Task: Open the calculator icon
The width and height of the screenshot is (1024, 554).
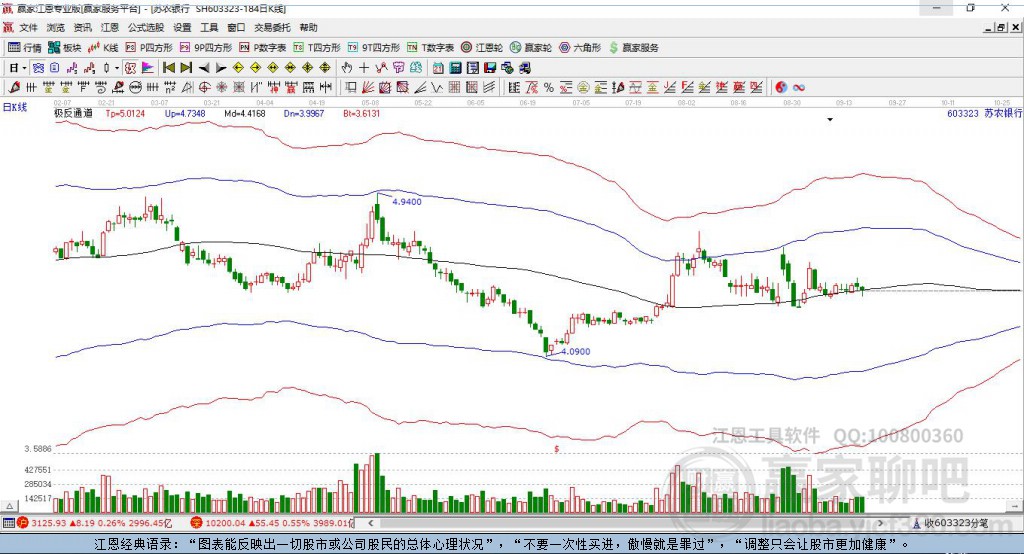Action: [455, 68]
